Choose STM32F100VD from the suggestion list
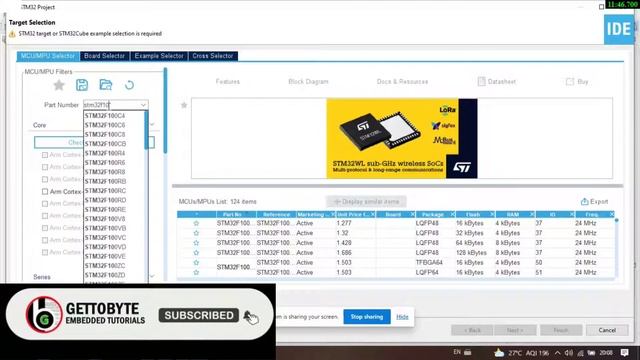This screenshot has height=360, width=640. pyautogui.click(x=105, y=247)
